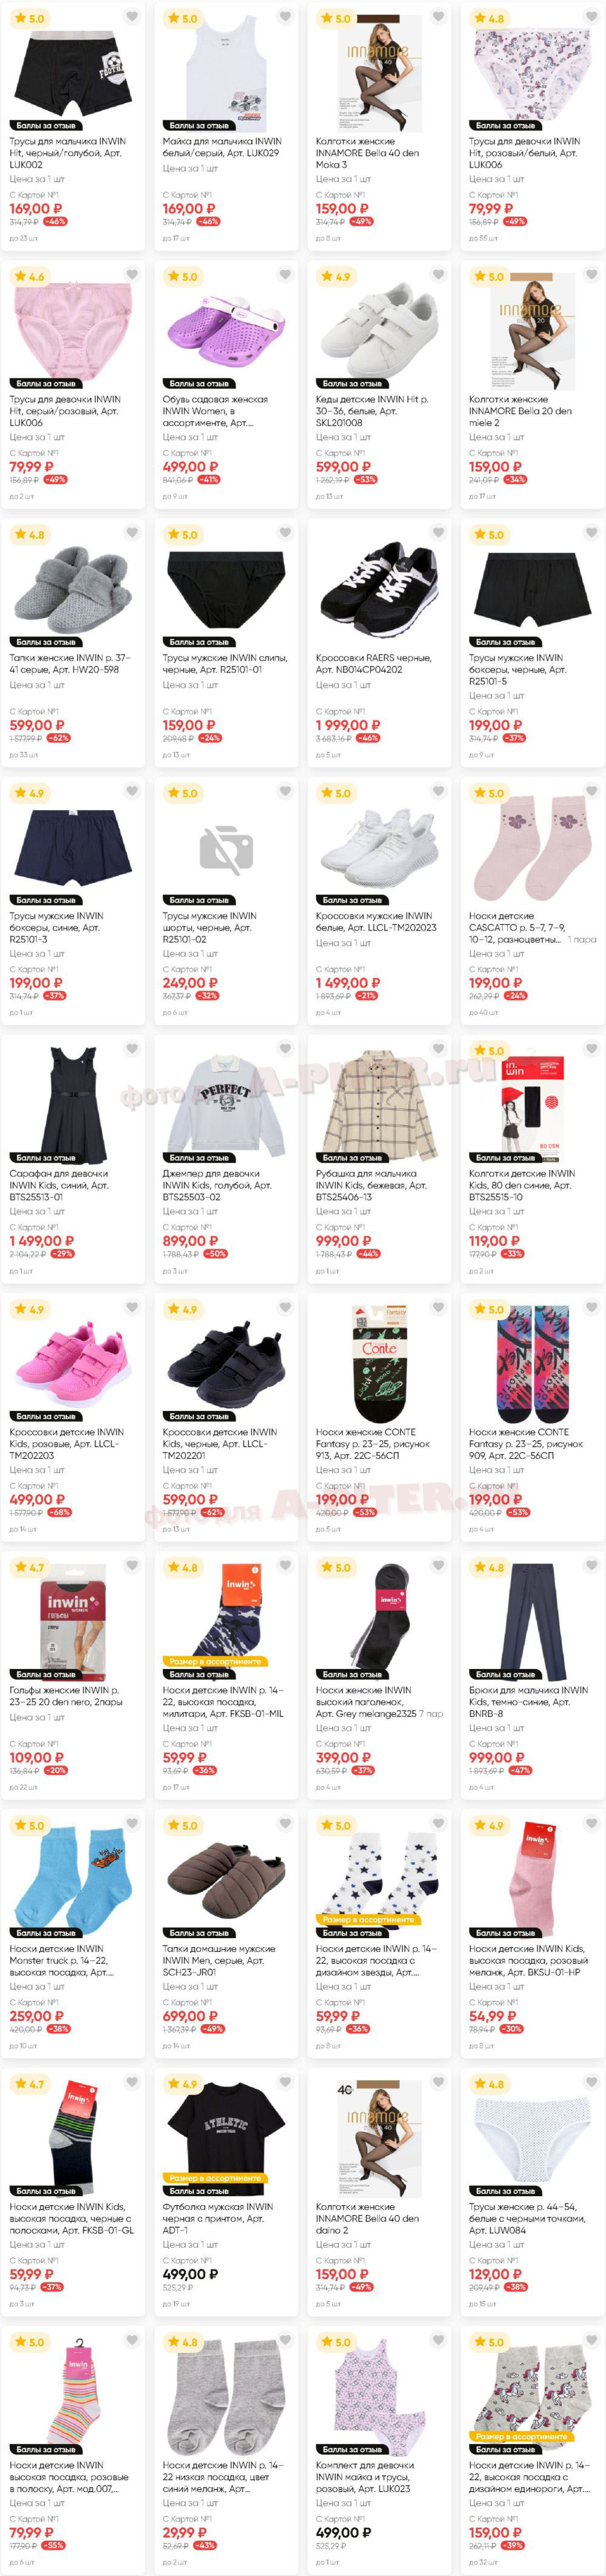
Task: Open 'Кроссовки мужские INWIN белые' product link
Action: [376, 921]
